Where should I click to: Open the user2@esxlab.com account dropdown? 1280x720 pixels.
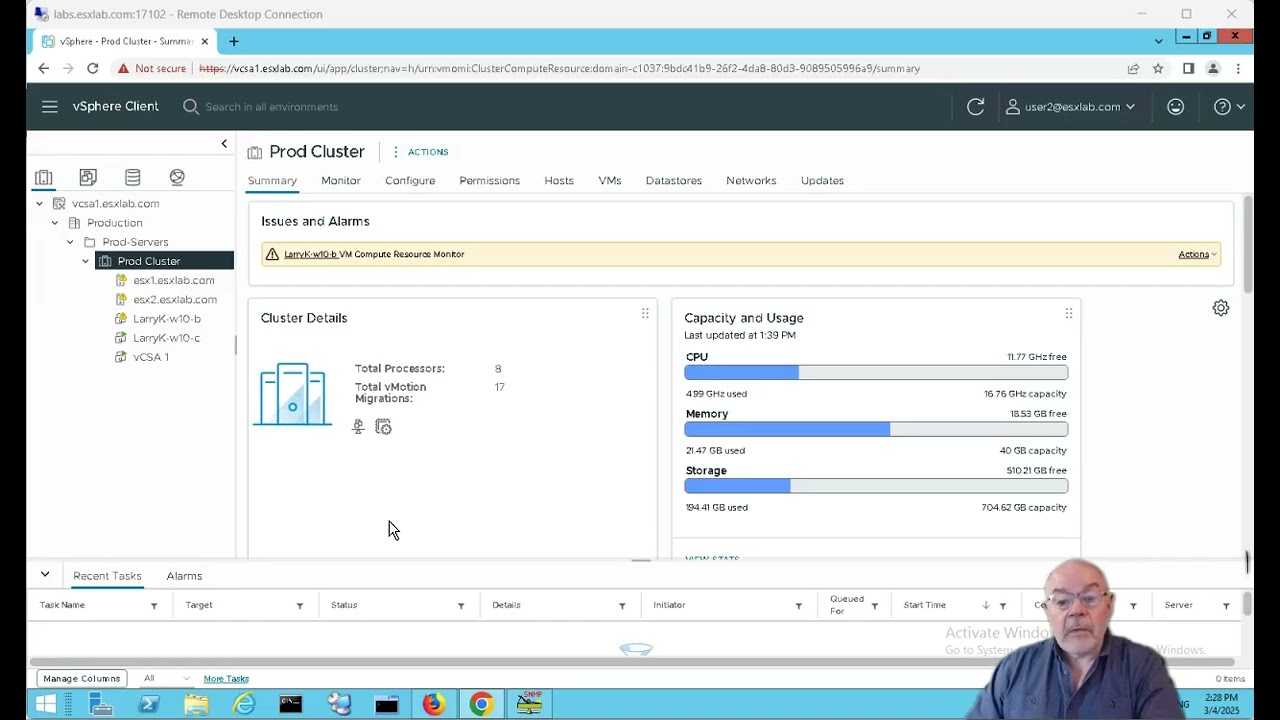(1070, 107)
